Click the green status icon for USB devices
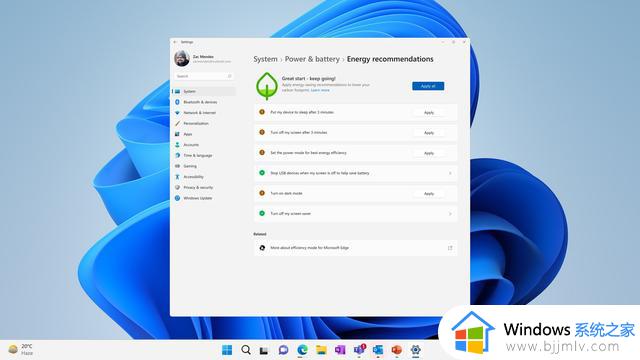 262,173
